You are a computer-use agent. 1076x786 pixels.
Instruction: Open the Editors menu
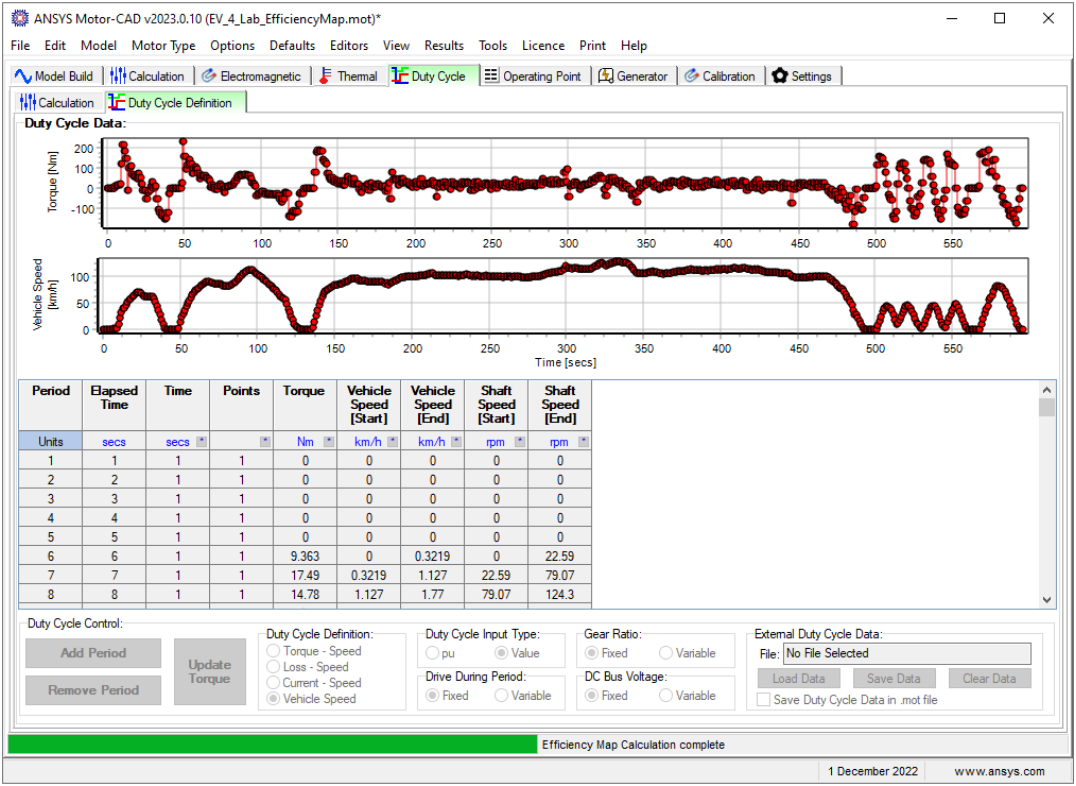point(349,45)
